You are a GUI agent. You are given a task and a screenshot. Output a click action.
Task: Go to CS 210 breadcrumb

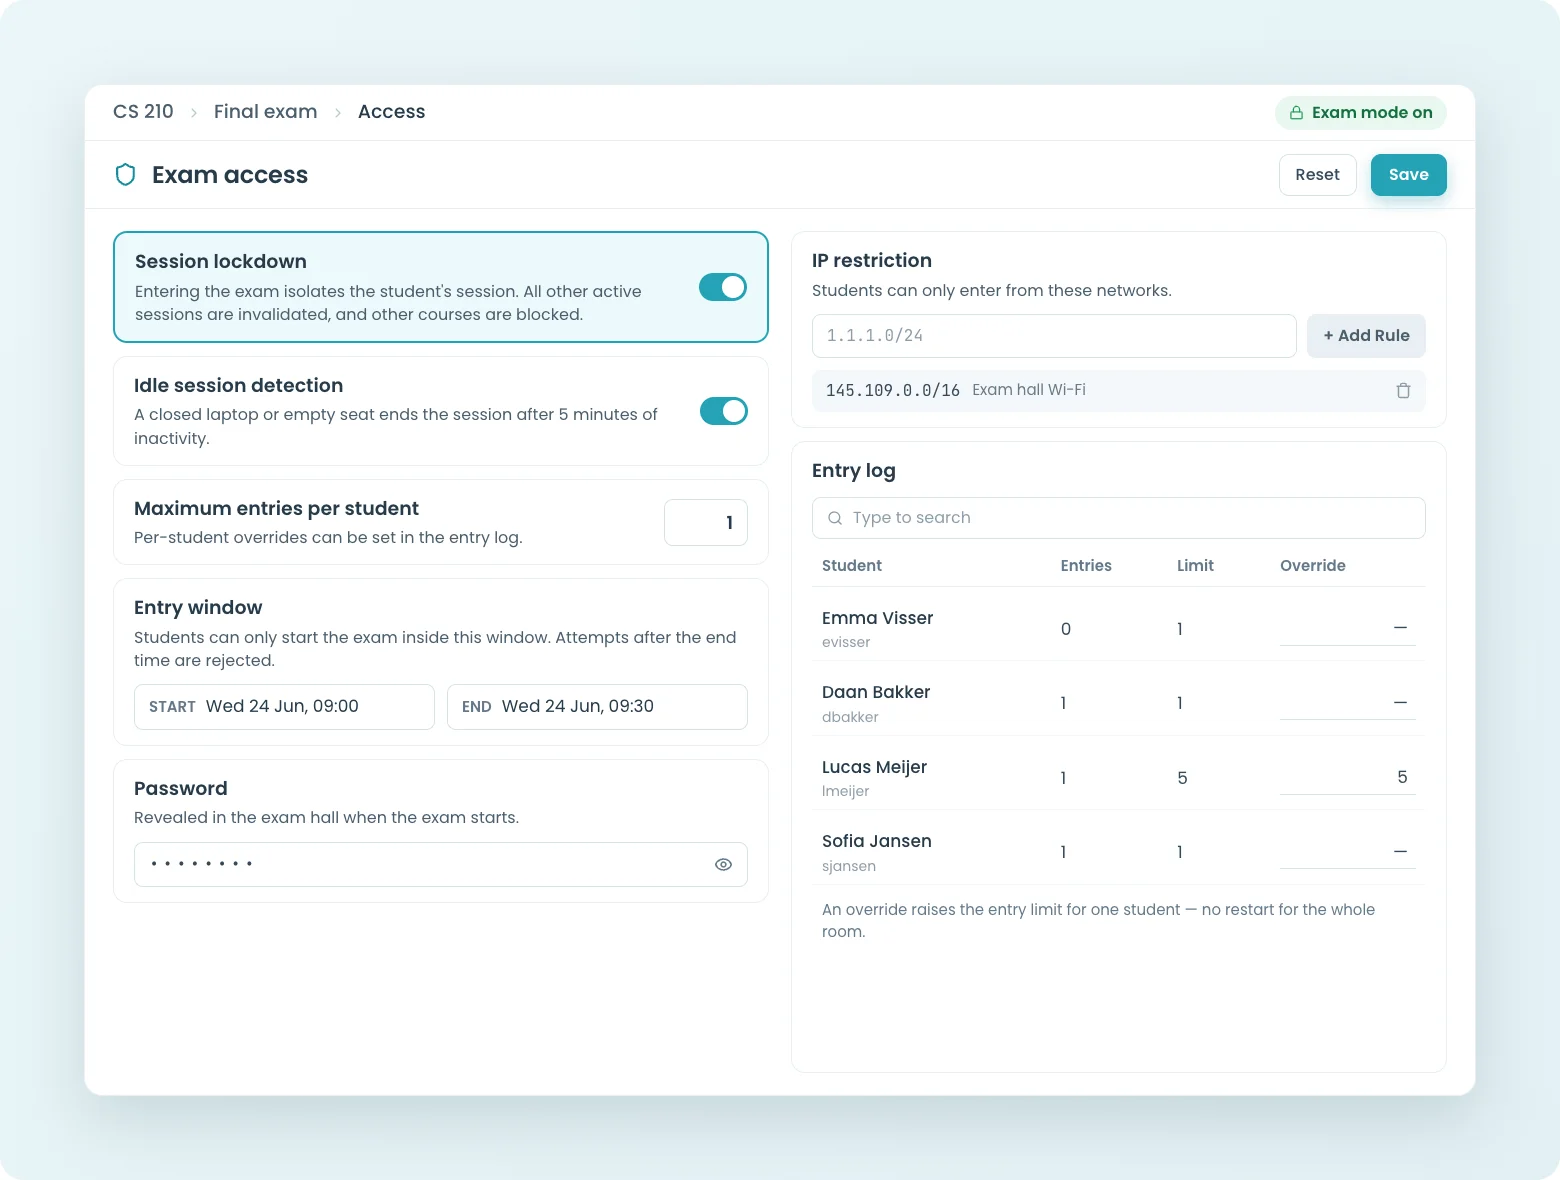[x=143, y=112]
